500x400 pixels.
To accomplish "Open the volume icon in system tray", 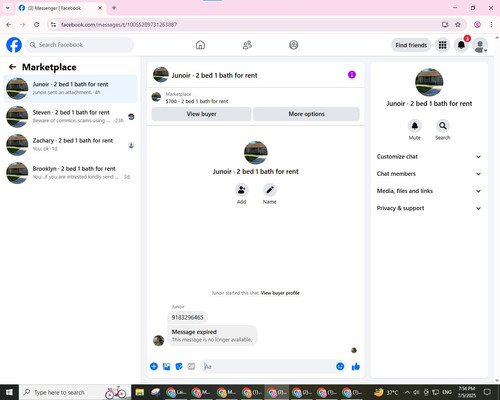I will coord(417,392).
